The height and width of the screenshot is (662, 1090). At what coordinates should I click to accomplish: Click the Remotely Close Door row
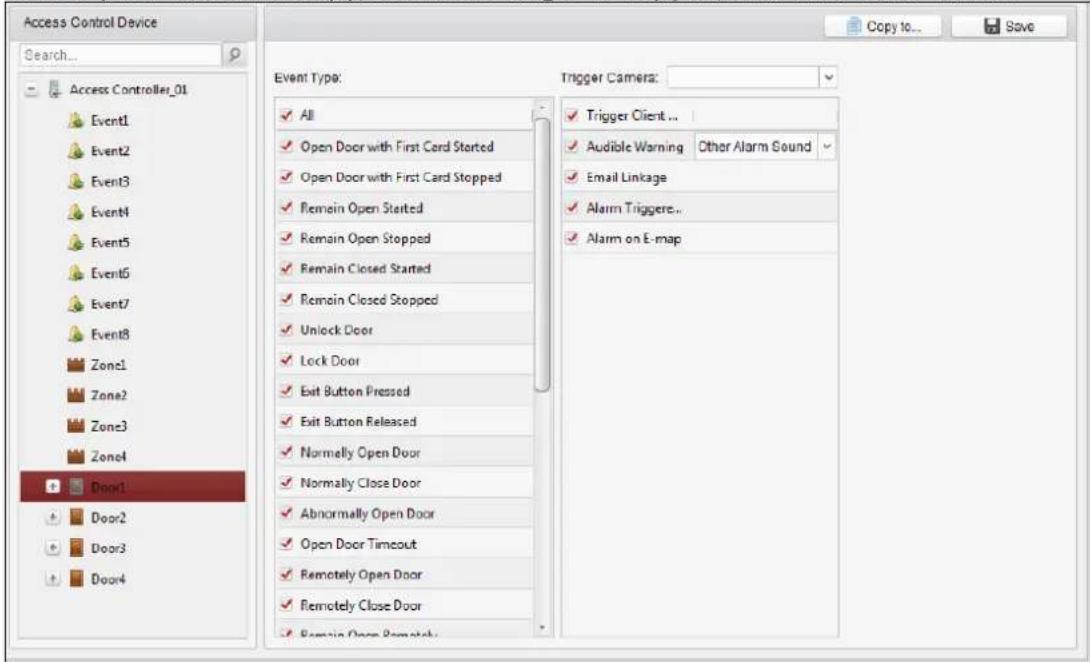405,605
